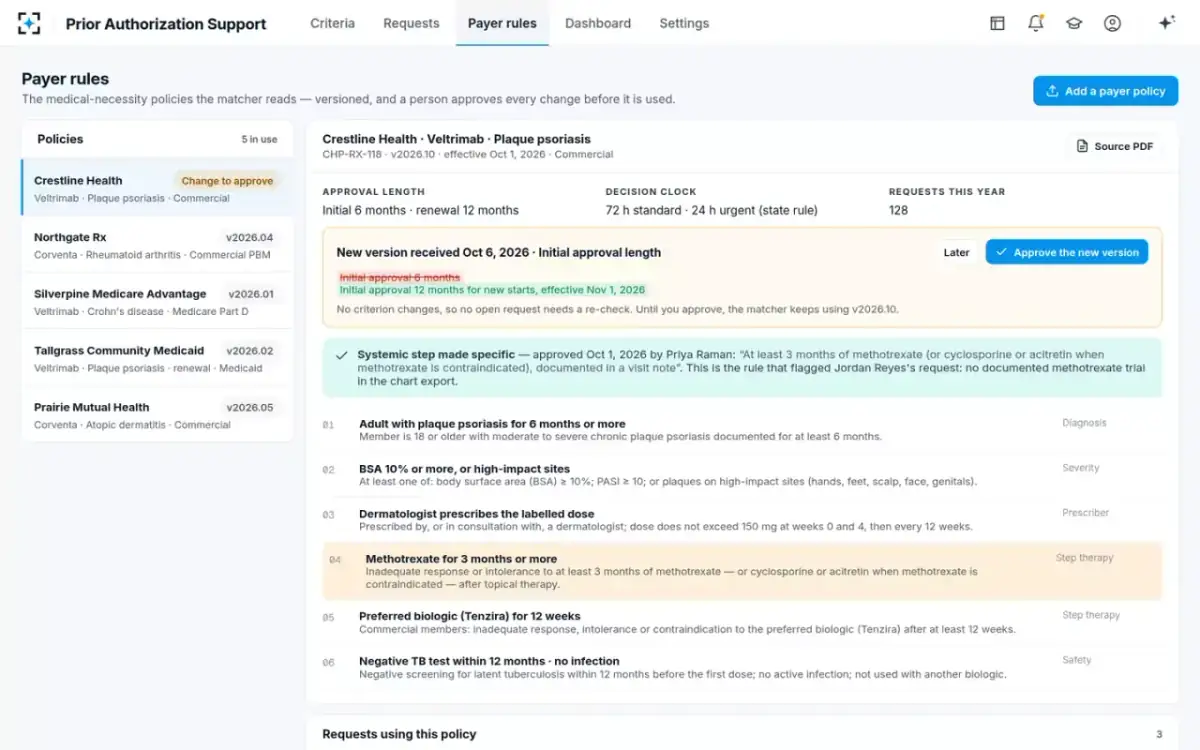
Task: Click the Crestline Health Veltrimab policy title
Action: coord(456,139)
